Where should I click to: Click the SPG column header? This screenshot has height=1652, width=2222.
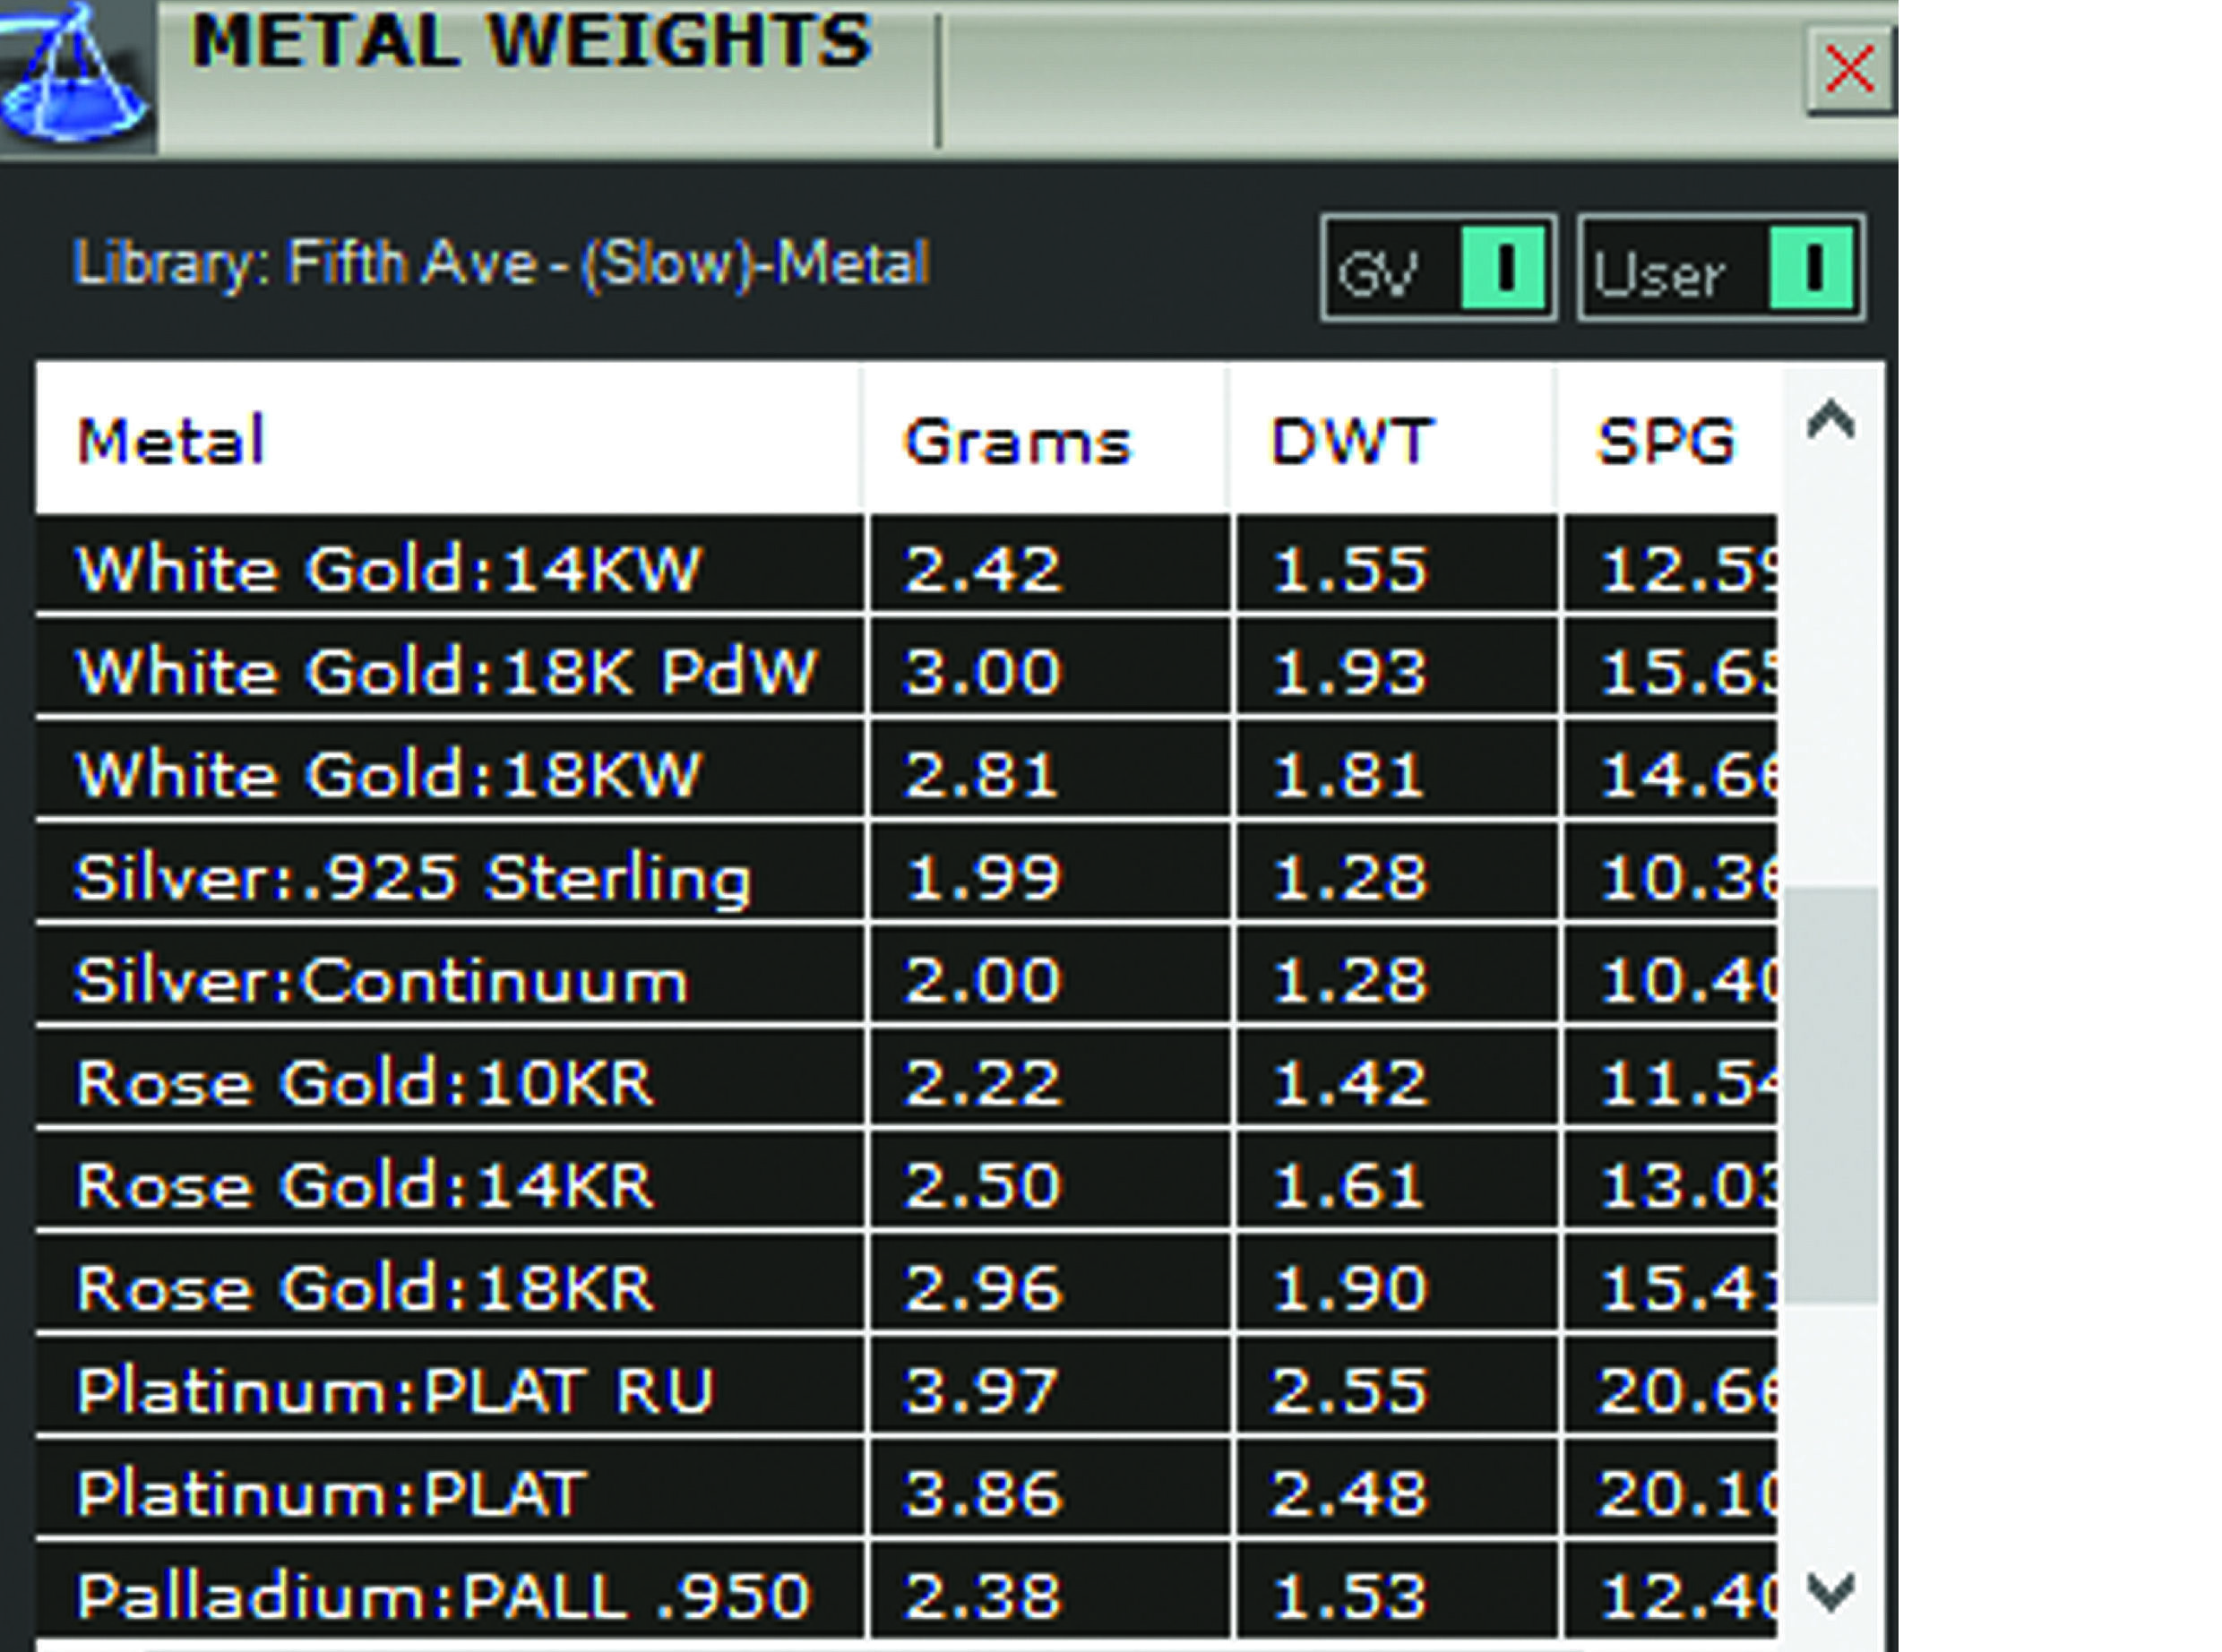point(1666,440)
